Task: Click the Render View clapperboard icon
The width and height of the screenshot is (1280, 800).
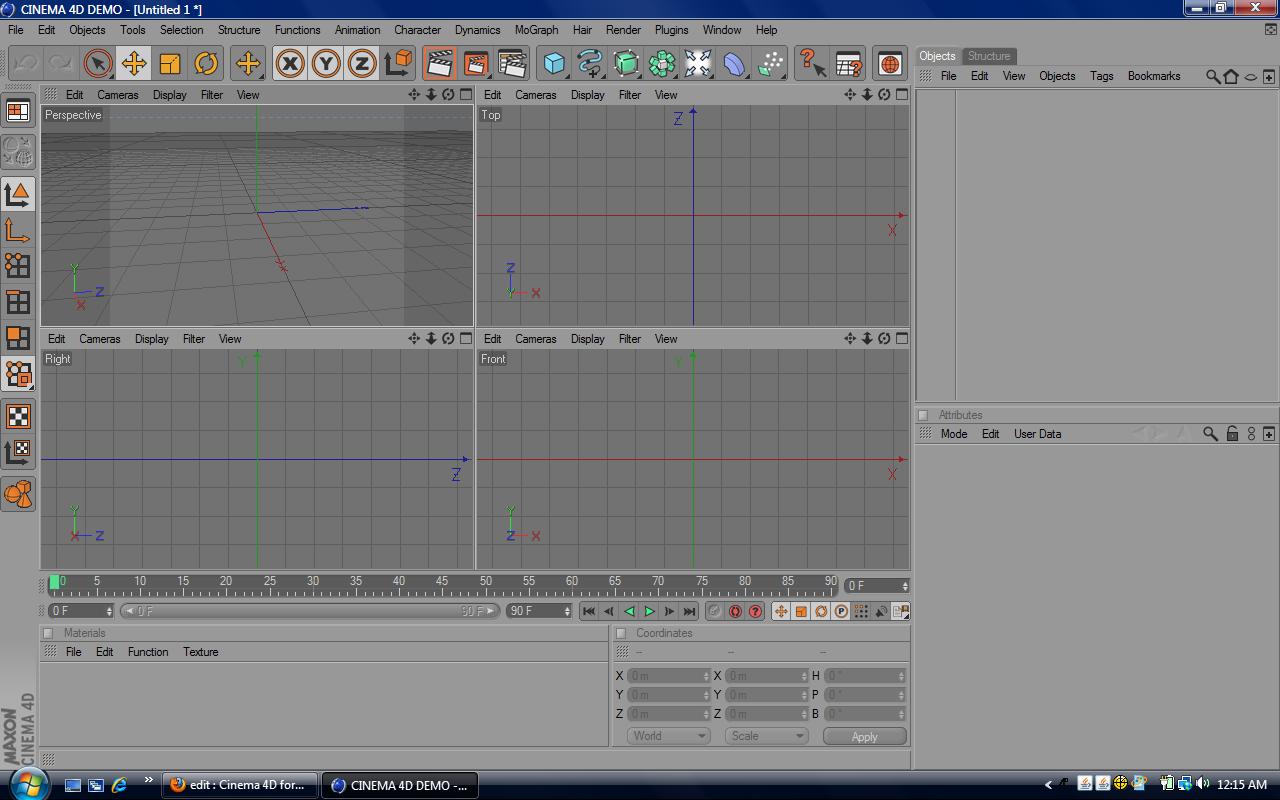Action: click(438, 64)
